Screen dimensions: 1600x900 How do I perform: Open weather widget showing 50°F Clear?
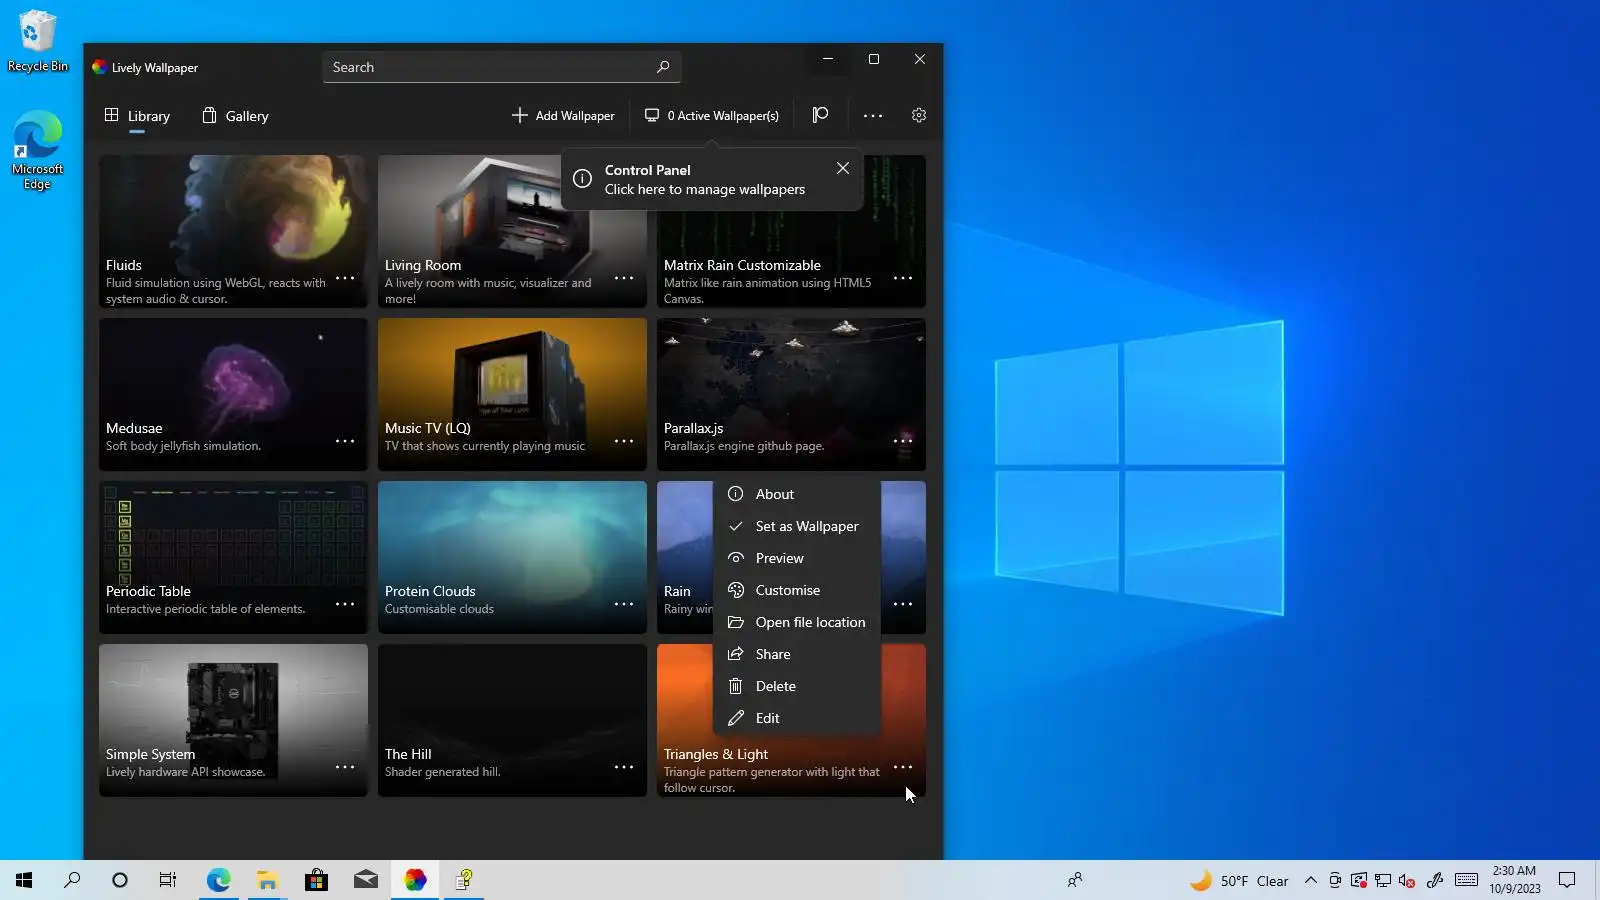point(1238,881)
